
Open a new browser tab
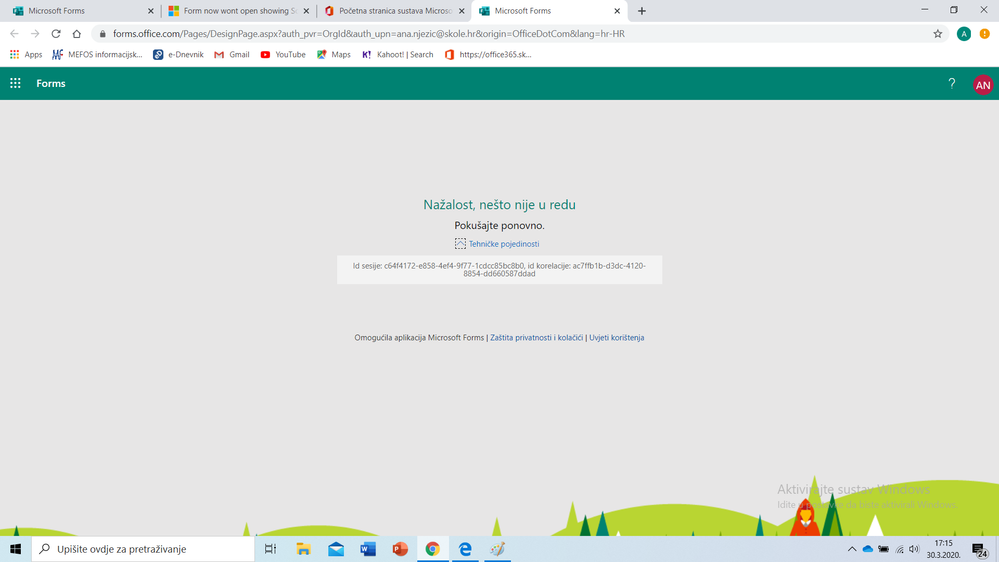(x=642, y=11)
